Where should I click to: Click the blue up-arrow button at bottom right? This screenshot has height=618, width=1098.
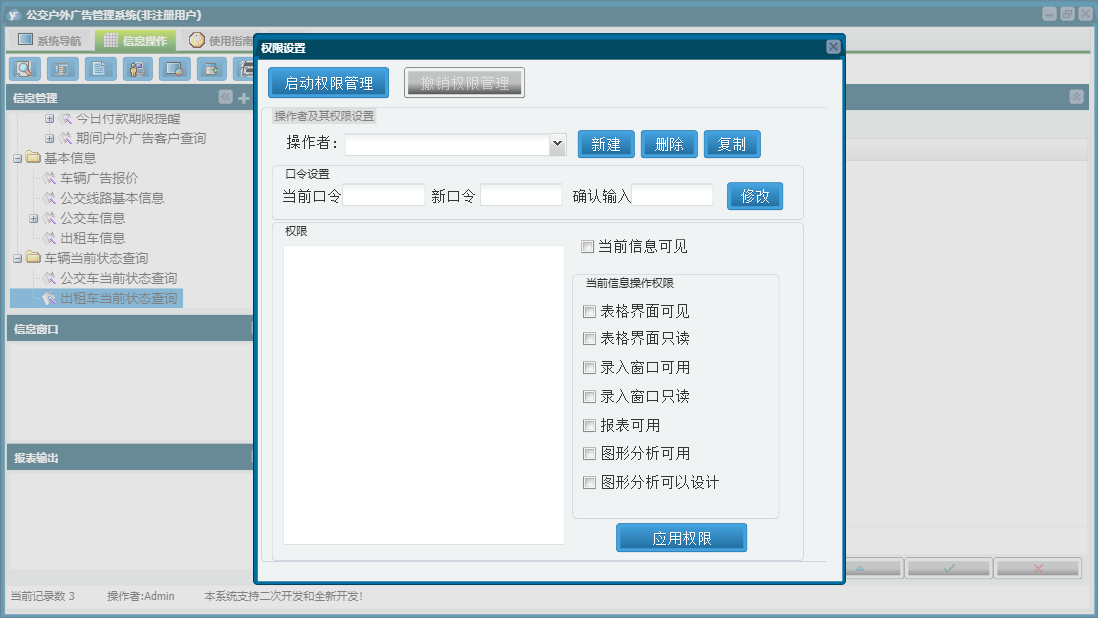click(860, 568)
